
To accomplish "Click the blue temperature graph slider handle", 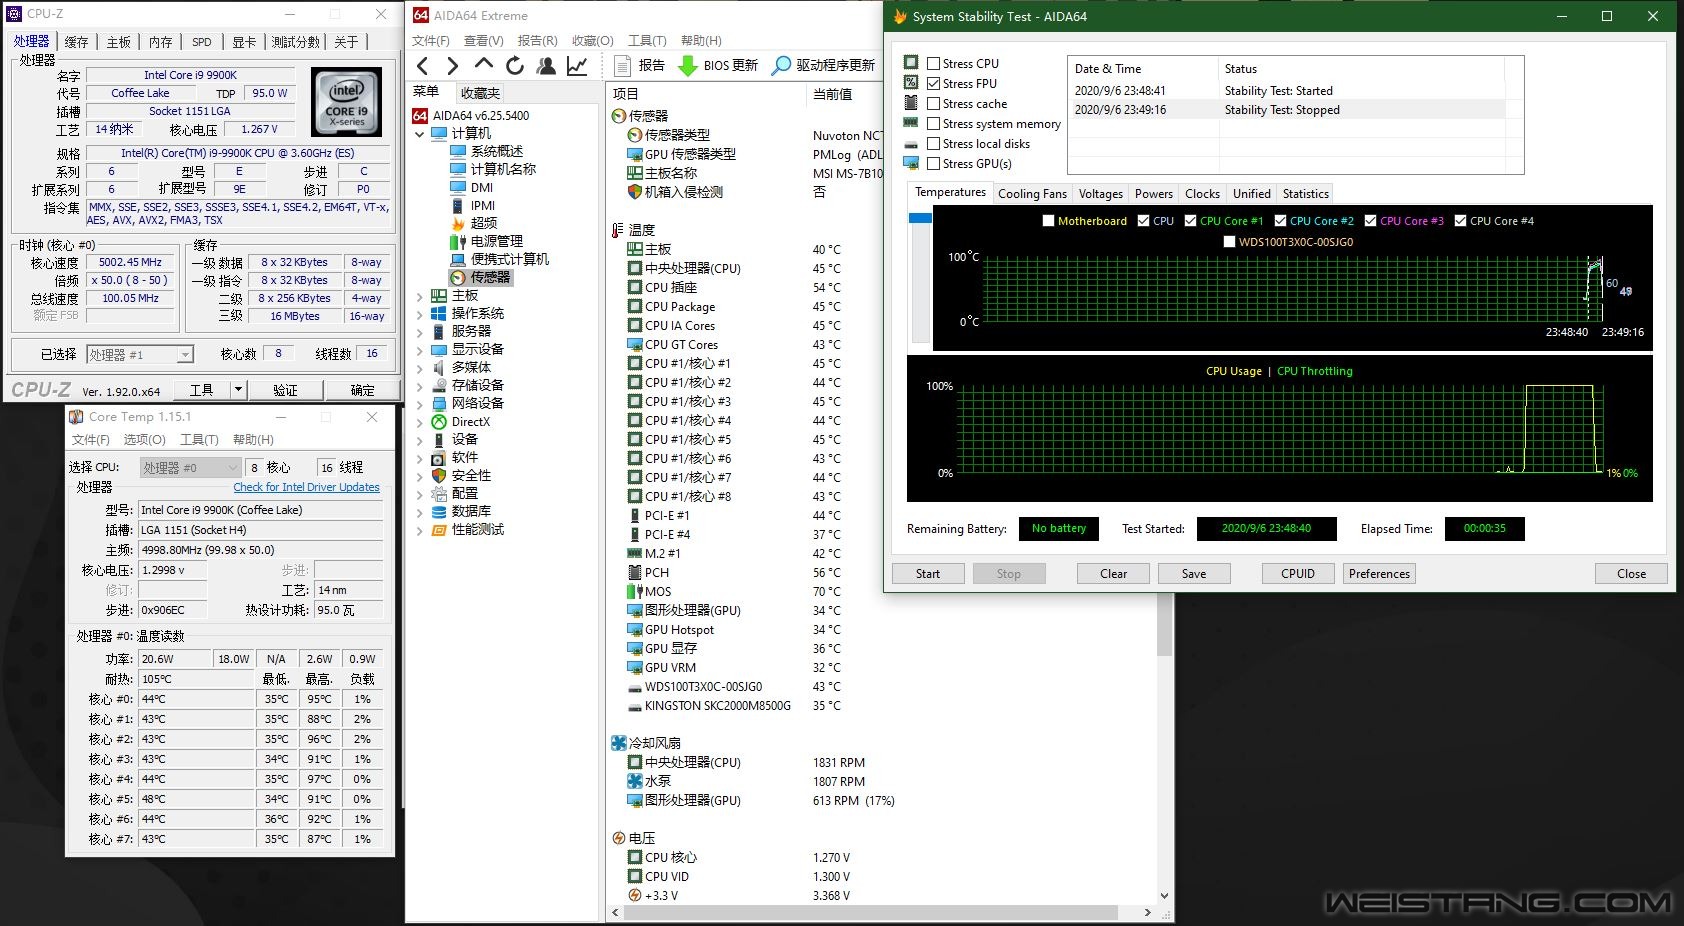I will click(920, 218).
